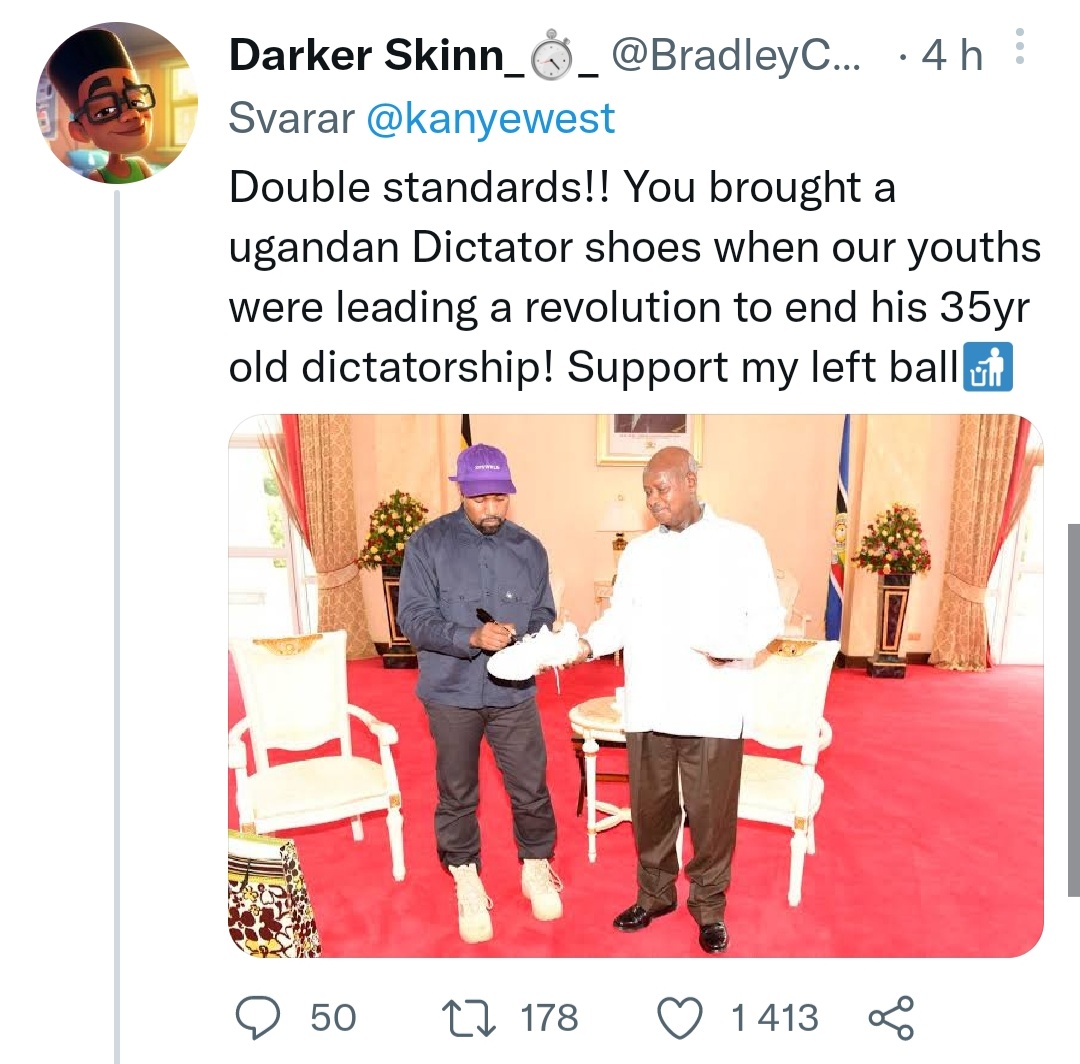Open the attached photo of two men
Viewport: 1080px width, 1064px height.
coord(635,685)
